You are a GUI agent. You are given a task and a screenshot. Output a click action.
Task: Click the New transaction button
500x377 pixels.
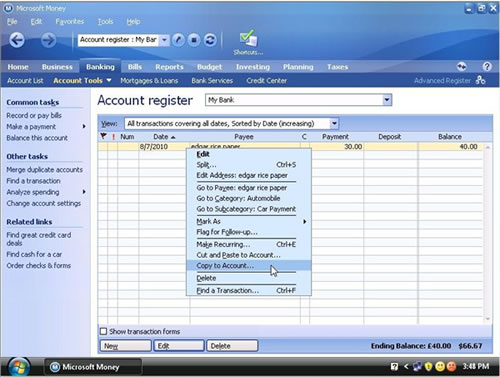(126, 346)
